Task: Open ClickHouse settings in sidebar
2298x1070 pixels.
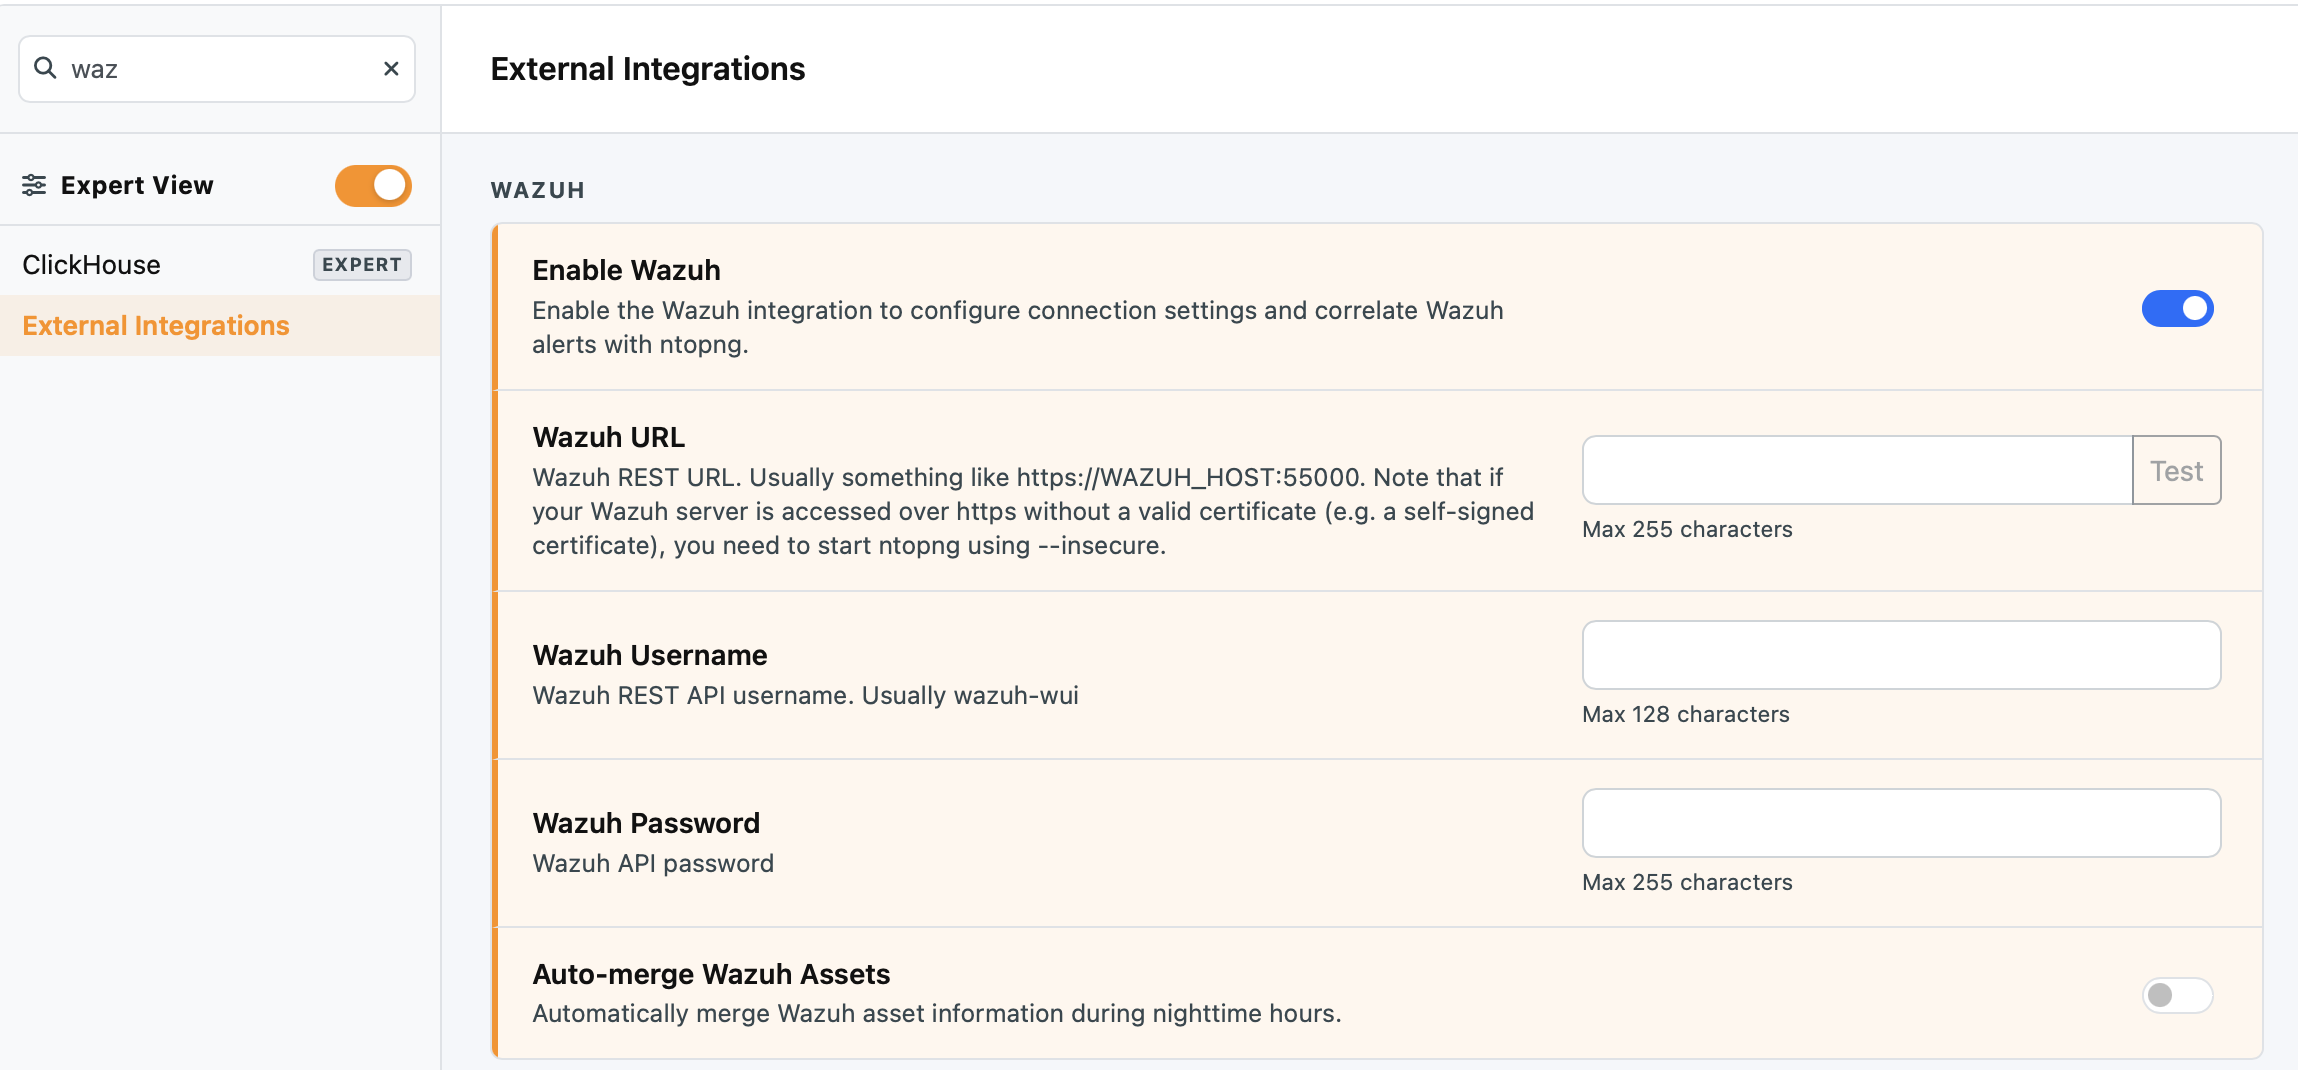Action: coord(220,265)
